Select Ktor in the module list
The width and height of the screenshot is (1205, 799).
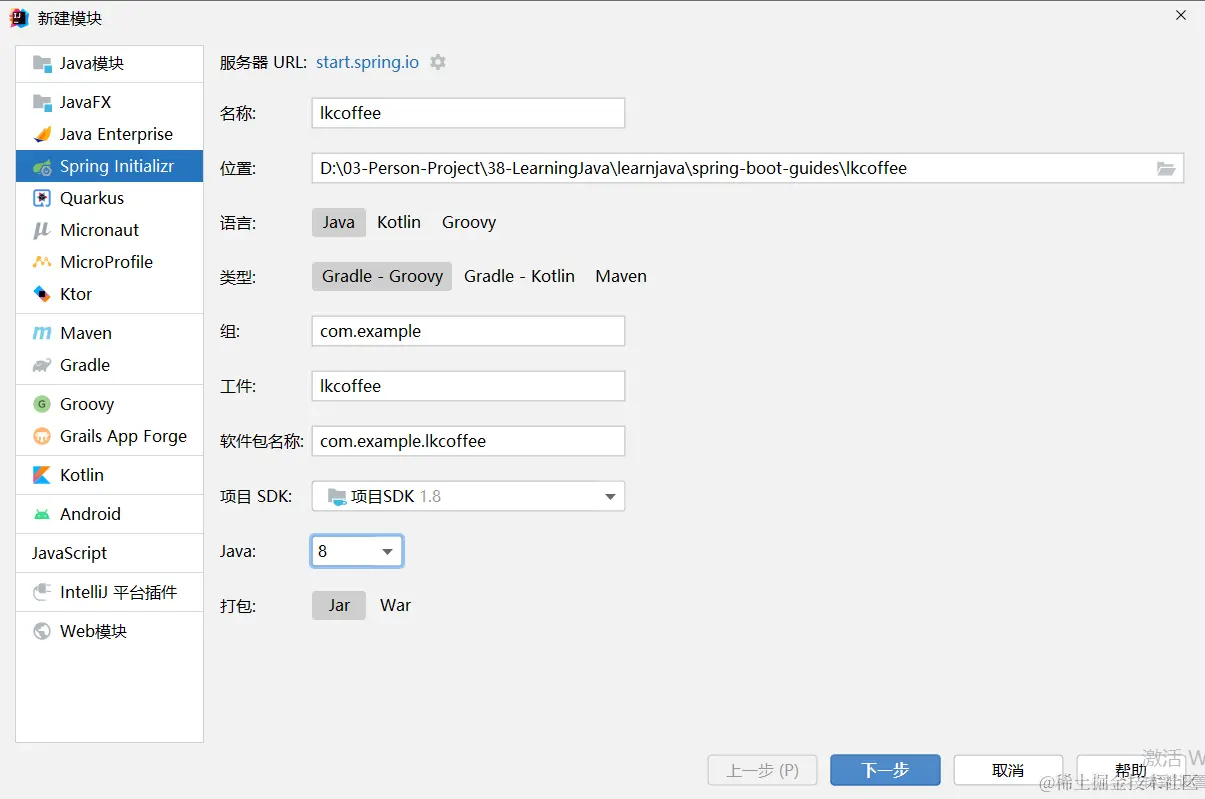coord(109,294)
